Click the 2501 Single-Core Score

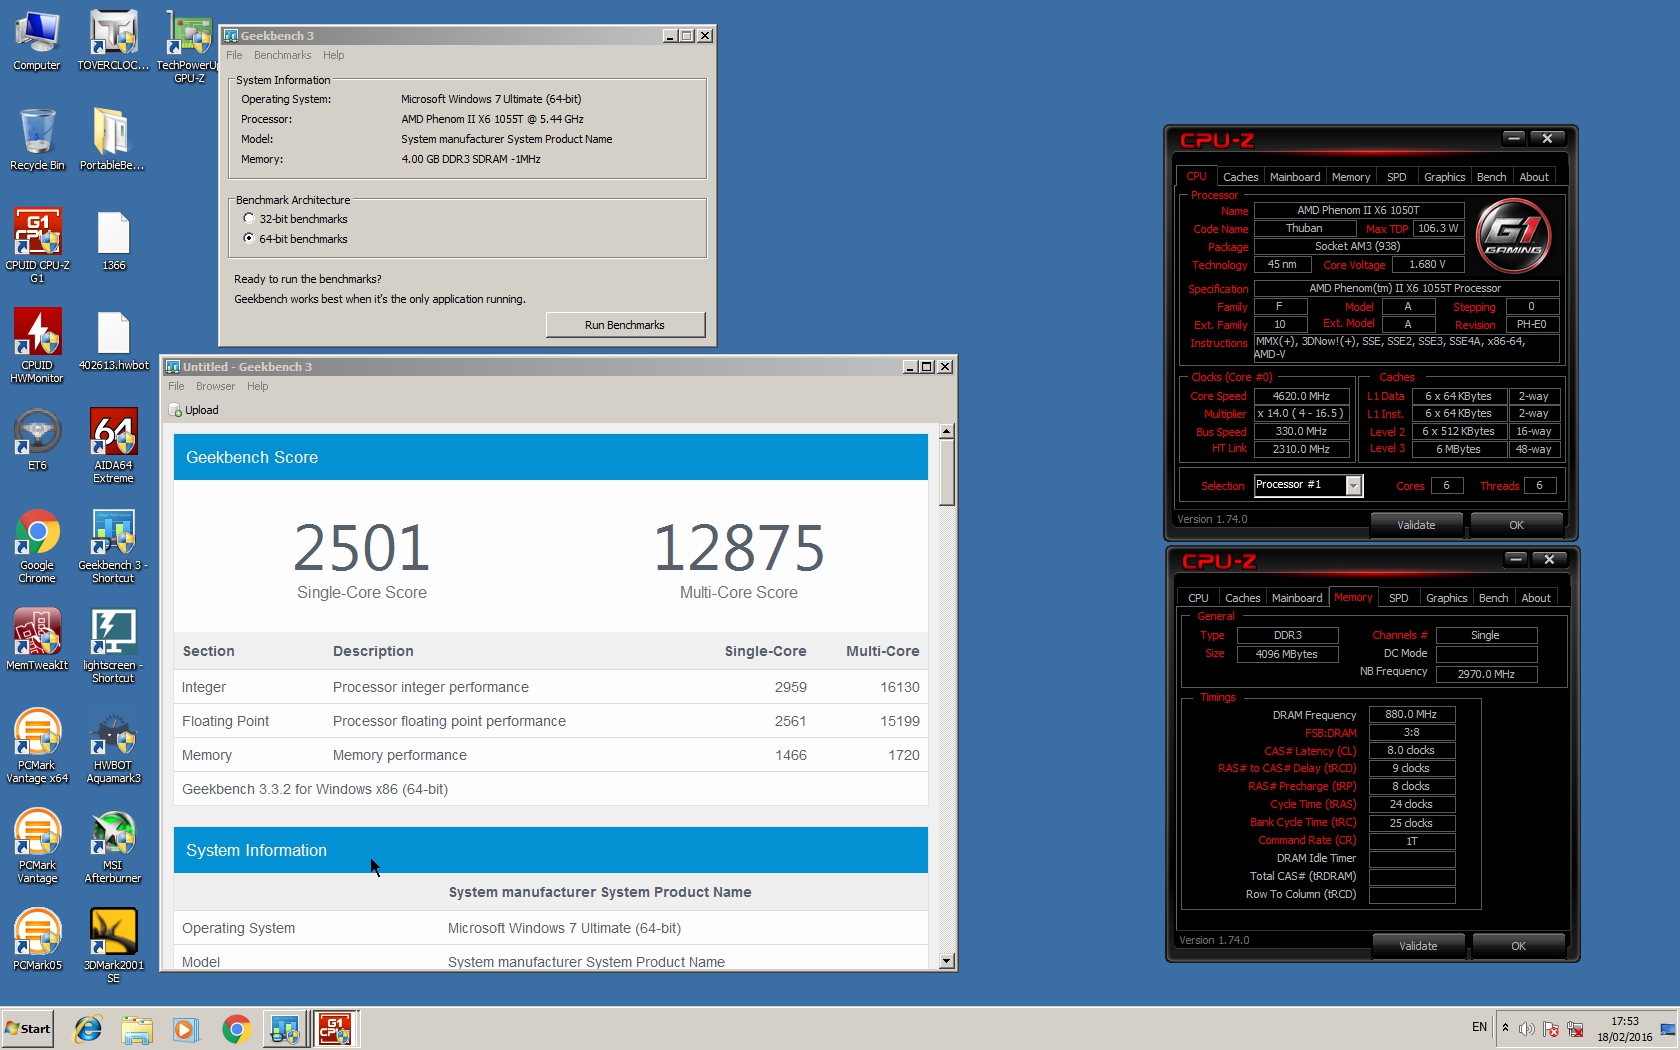[362, 548]
